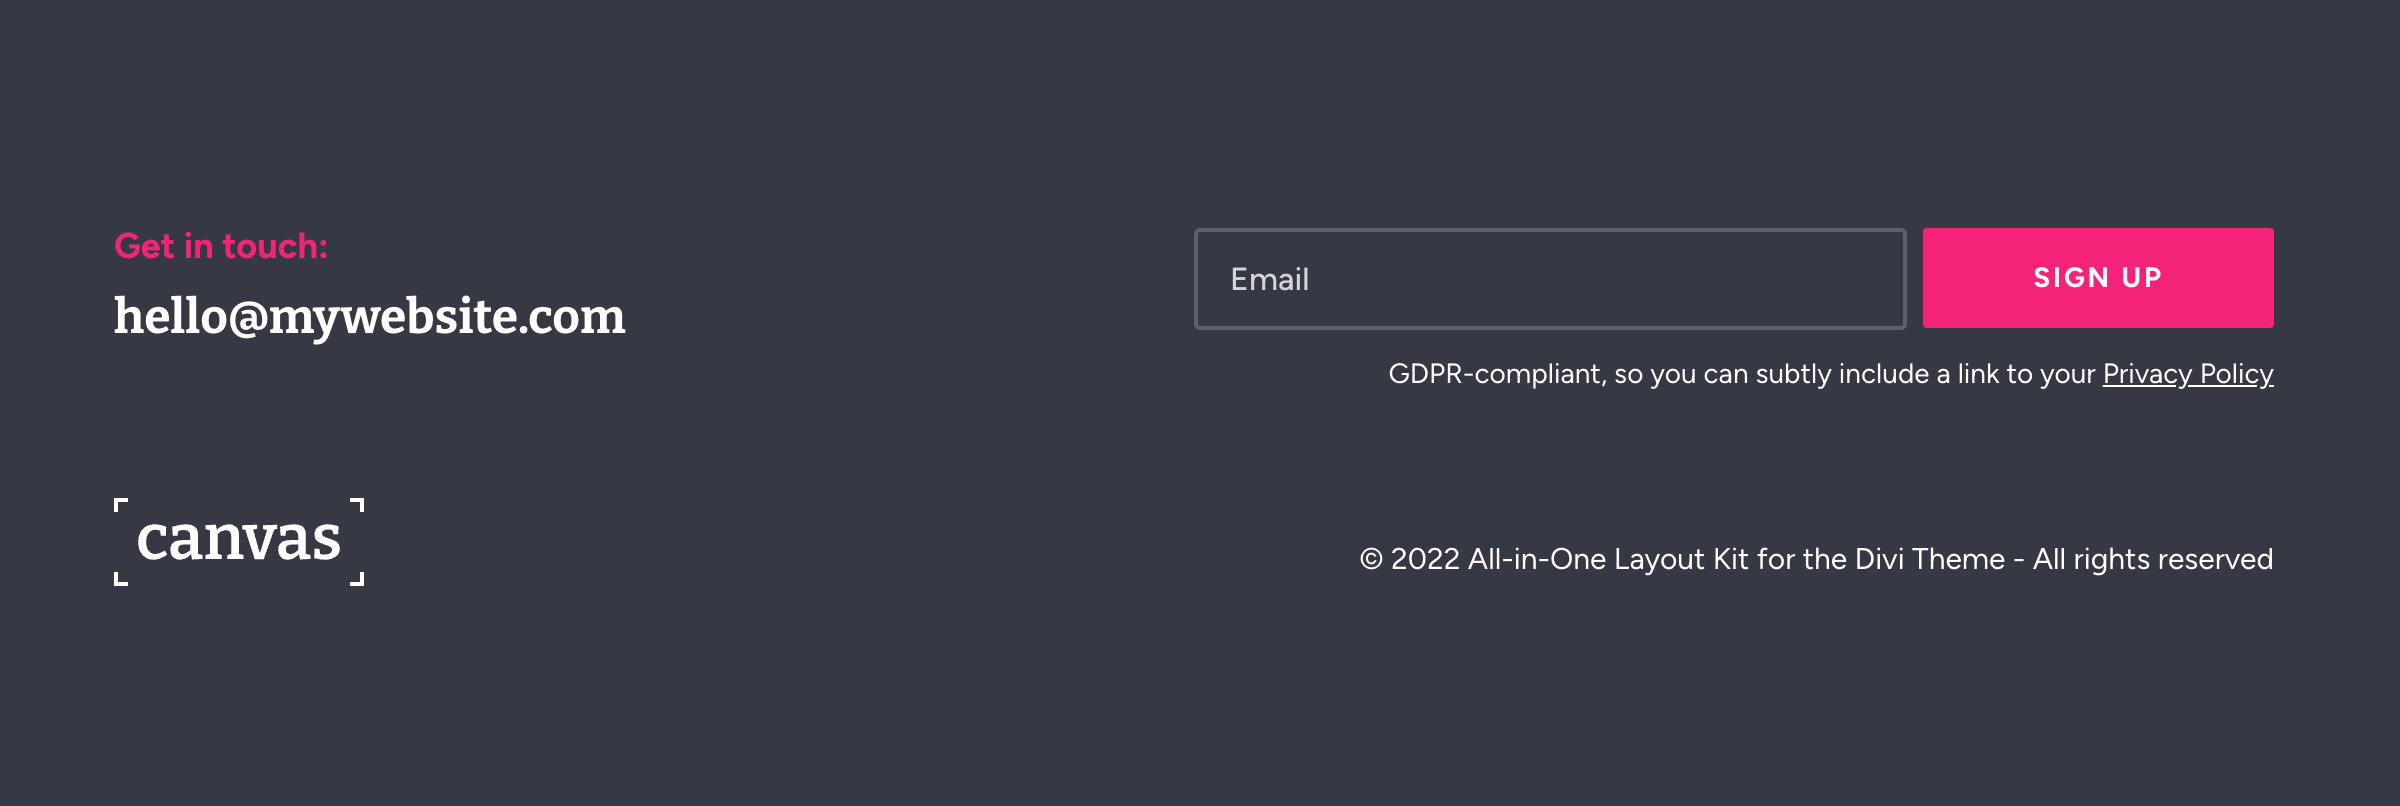Click the year 2022 in the copyright line
This screenshot has width=2400, height=806.
tap(1425, 559)
